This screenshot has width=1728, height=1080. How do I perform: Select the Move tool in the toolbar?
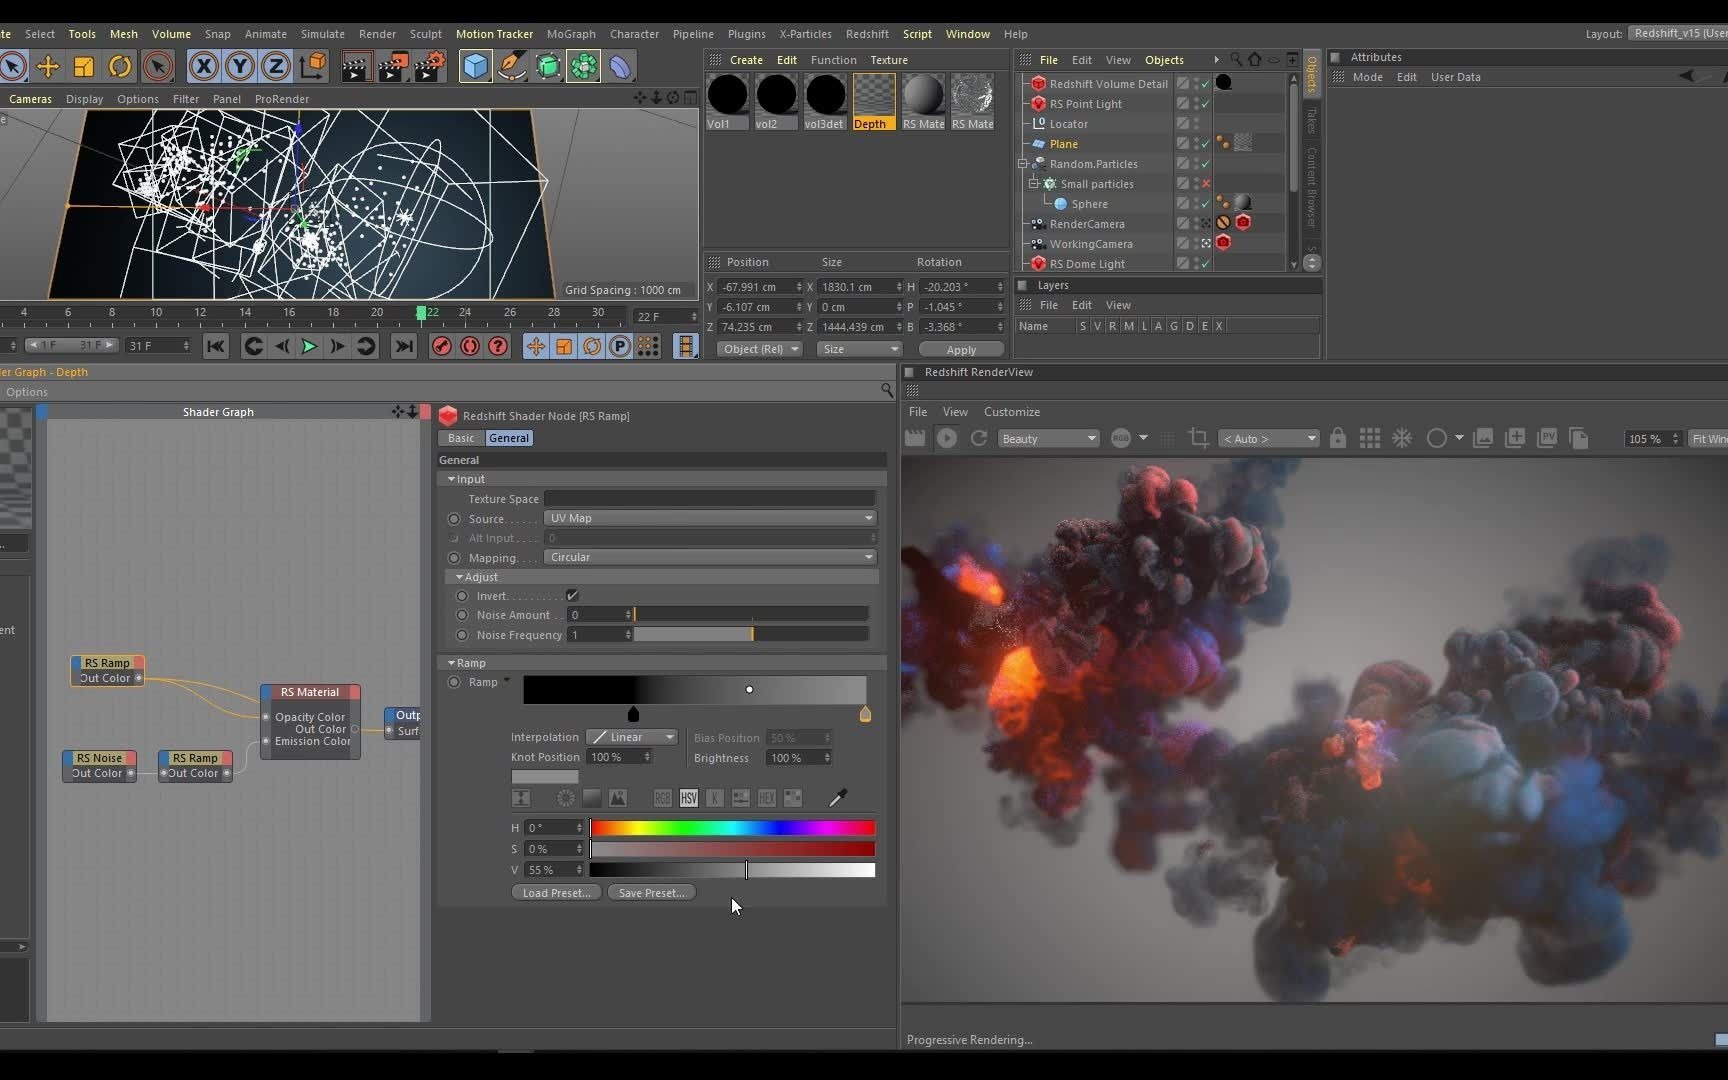(x=48, y=66)
